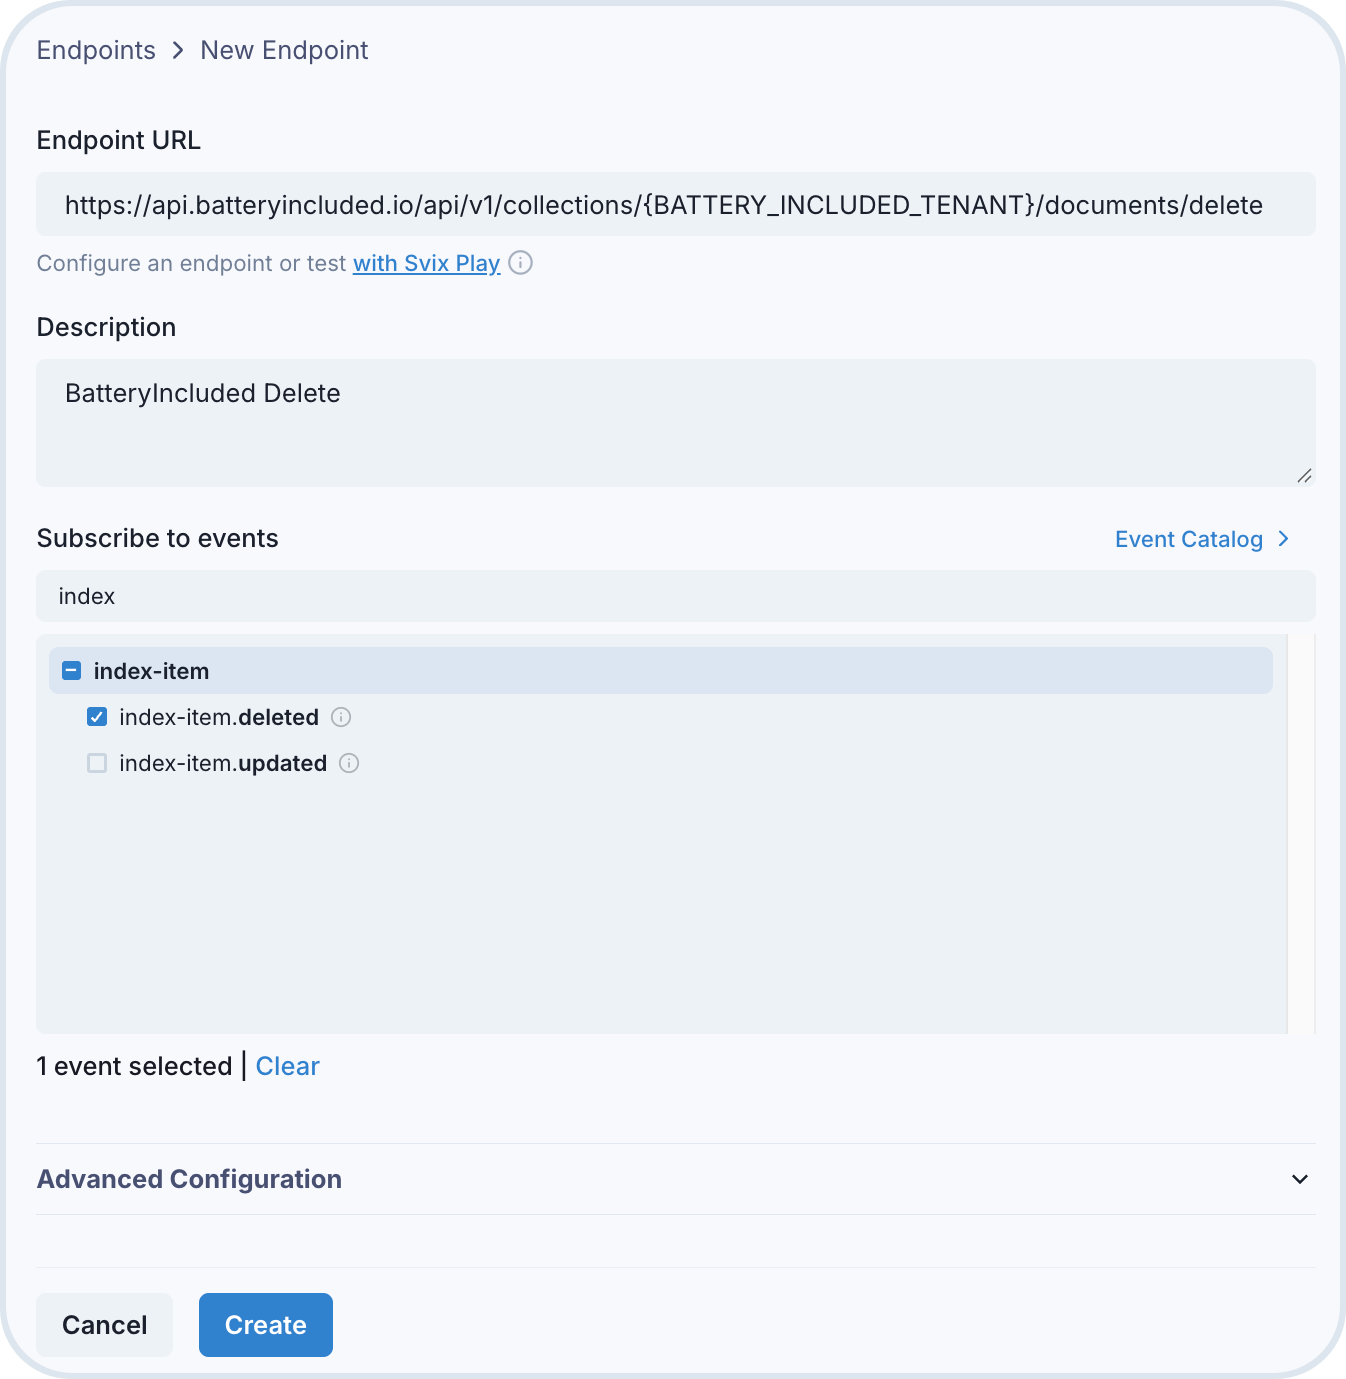Expand the Advanced Configuration section
Viewport: 1346px width, 1379px height.
(189, 1179)
